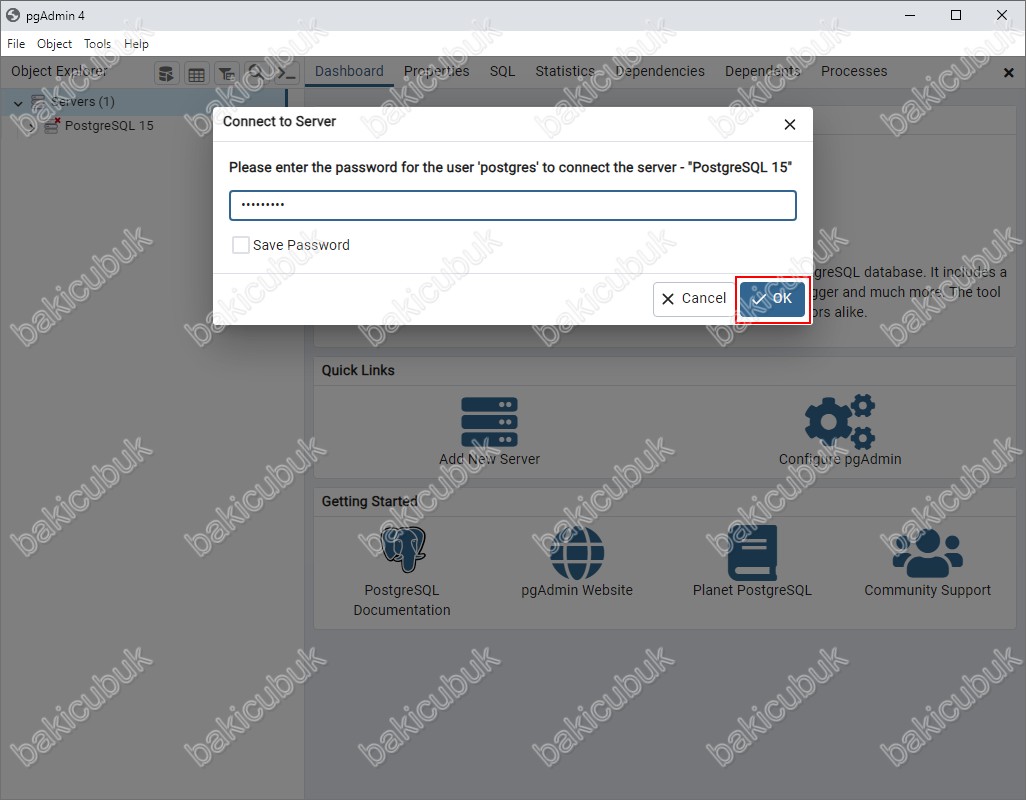Expand the PostgreSQL 15 tree node

(31, 126)
